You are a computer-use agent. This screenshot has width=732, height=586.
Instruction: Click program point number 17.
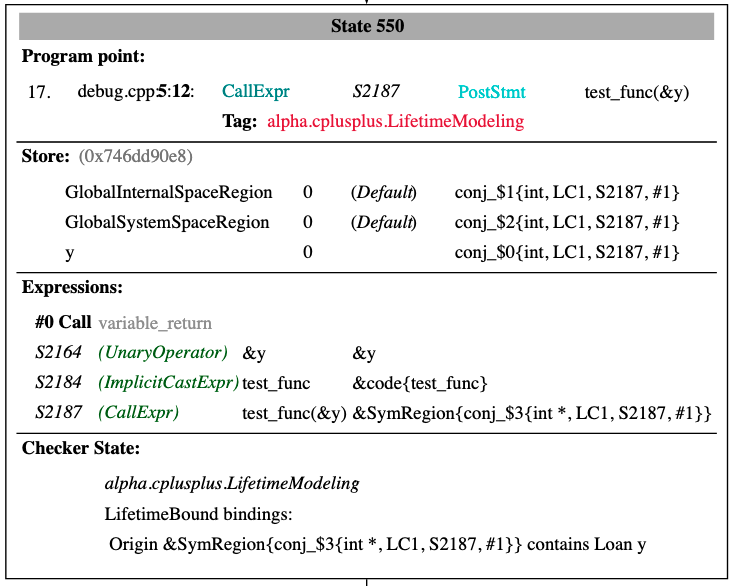coord(39,92)
